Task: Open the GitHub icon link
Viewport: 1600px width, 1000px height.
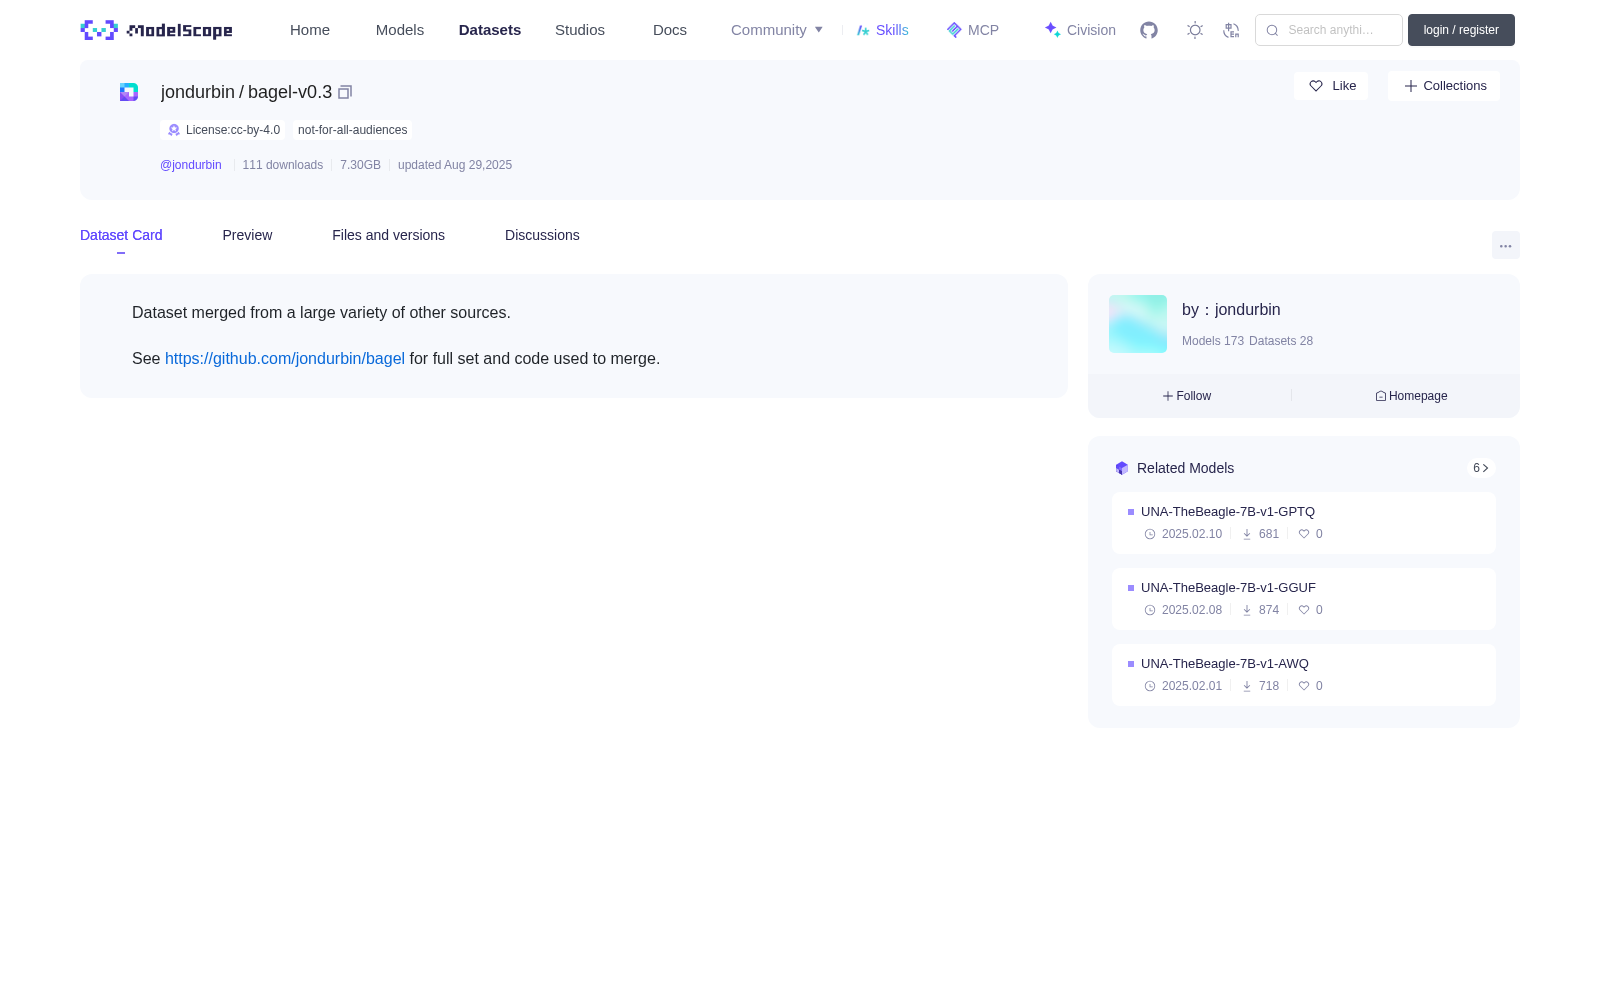Action: tap(1149, 30)
